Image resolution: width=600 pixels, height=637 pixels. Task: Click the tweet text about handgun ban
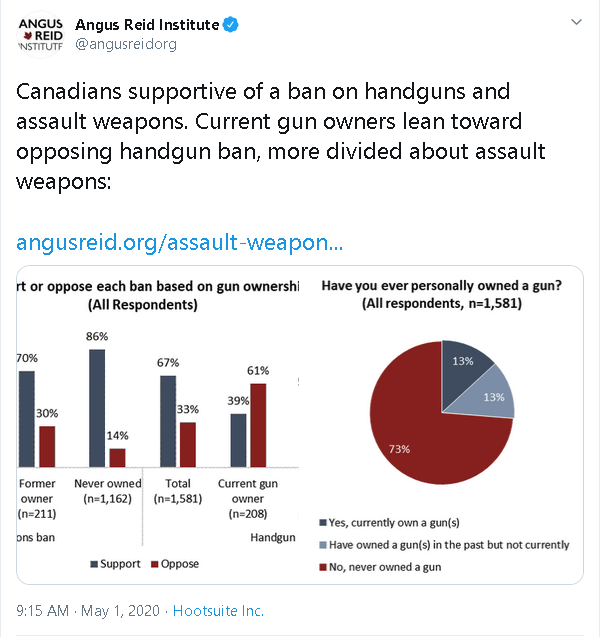[x=265, y=139]
